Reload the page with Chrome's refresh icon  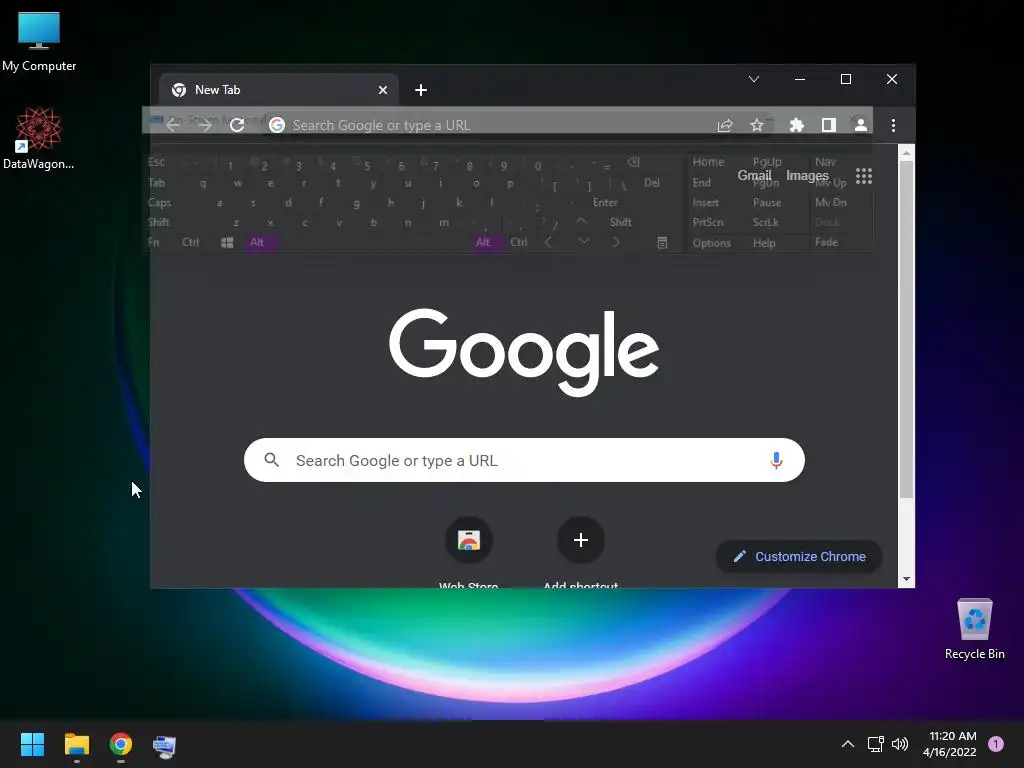tap(237, 125)
